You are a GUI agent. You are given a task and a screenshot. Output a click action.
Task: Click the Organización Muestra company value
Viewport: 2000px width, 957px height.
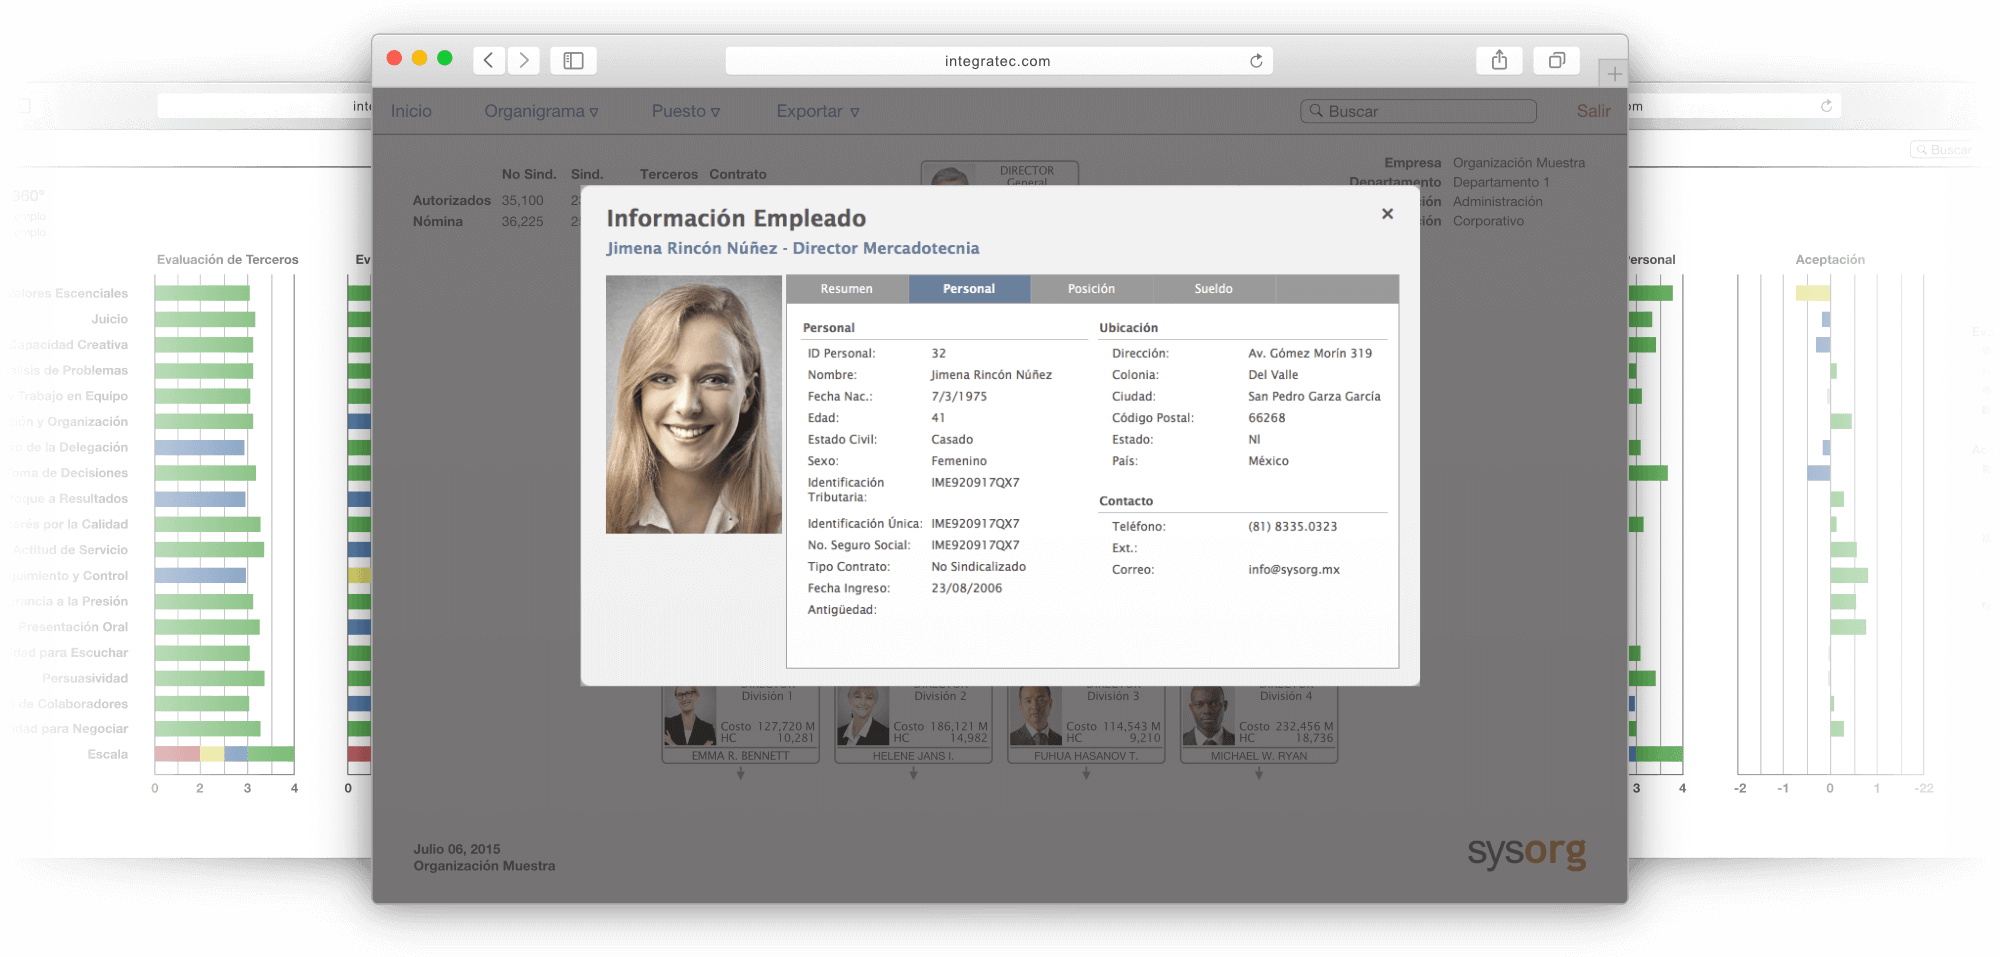(x=1518, y=163)
